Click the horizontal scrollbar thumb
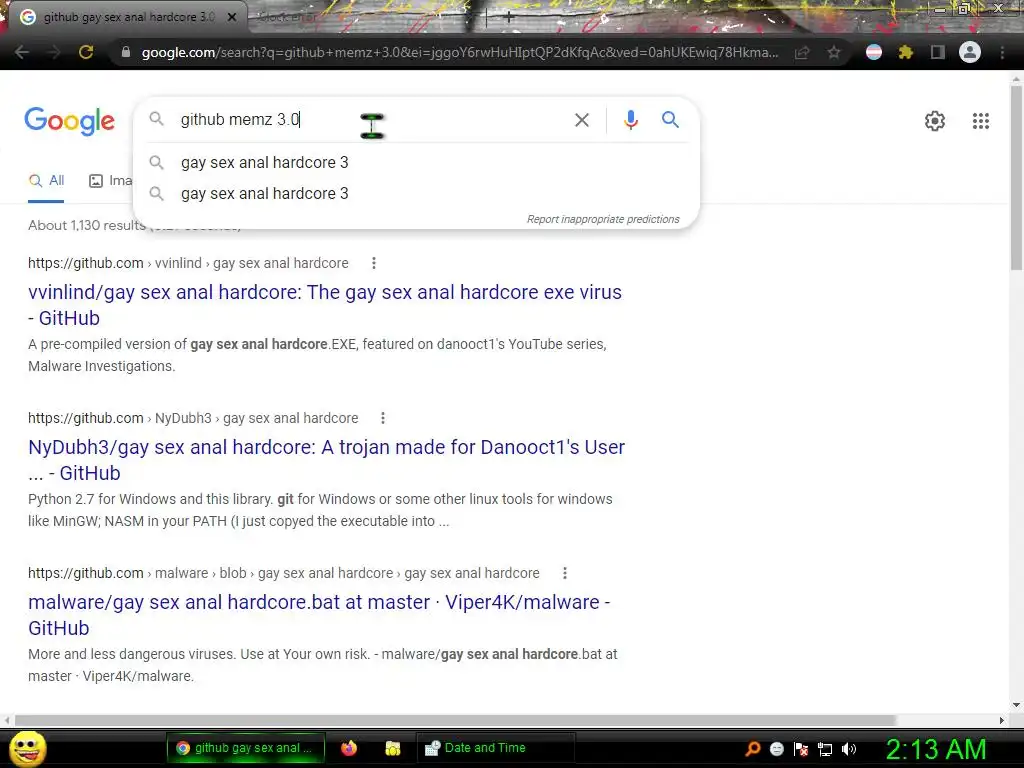1024x768 pixels. 455,720
